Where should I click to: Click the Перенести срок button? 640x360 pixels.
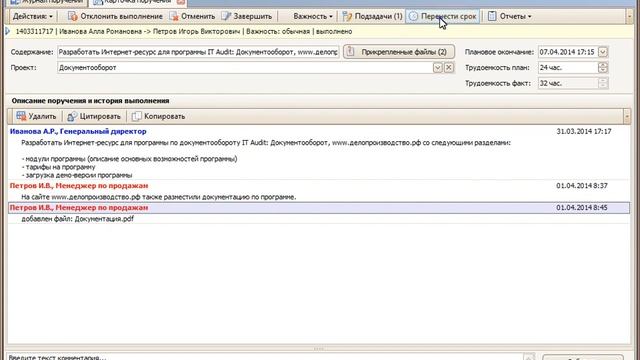point(442,16)
